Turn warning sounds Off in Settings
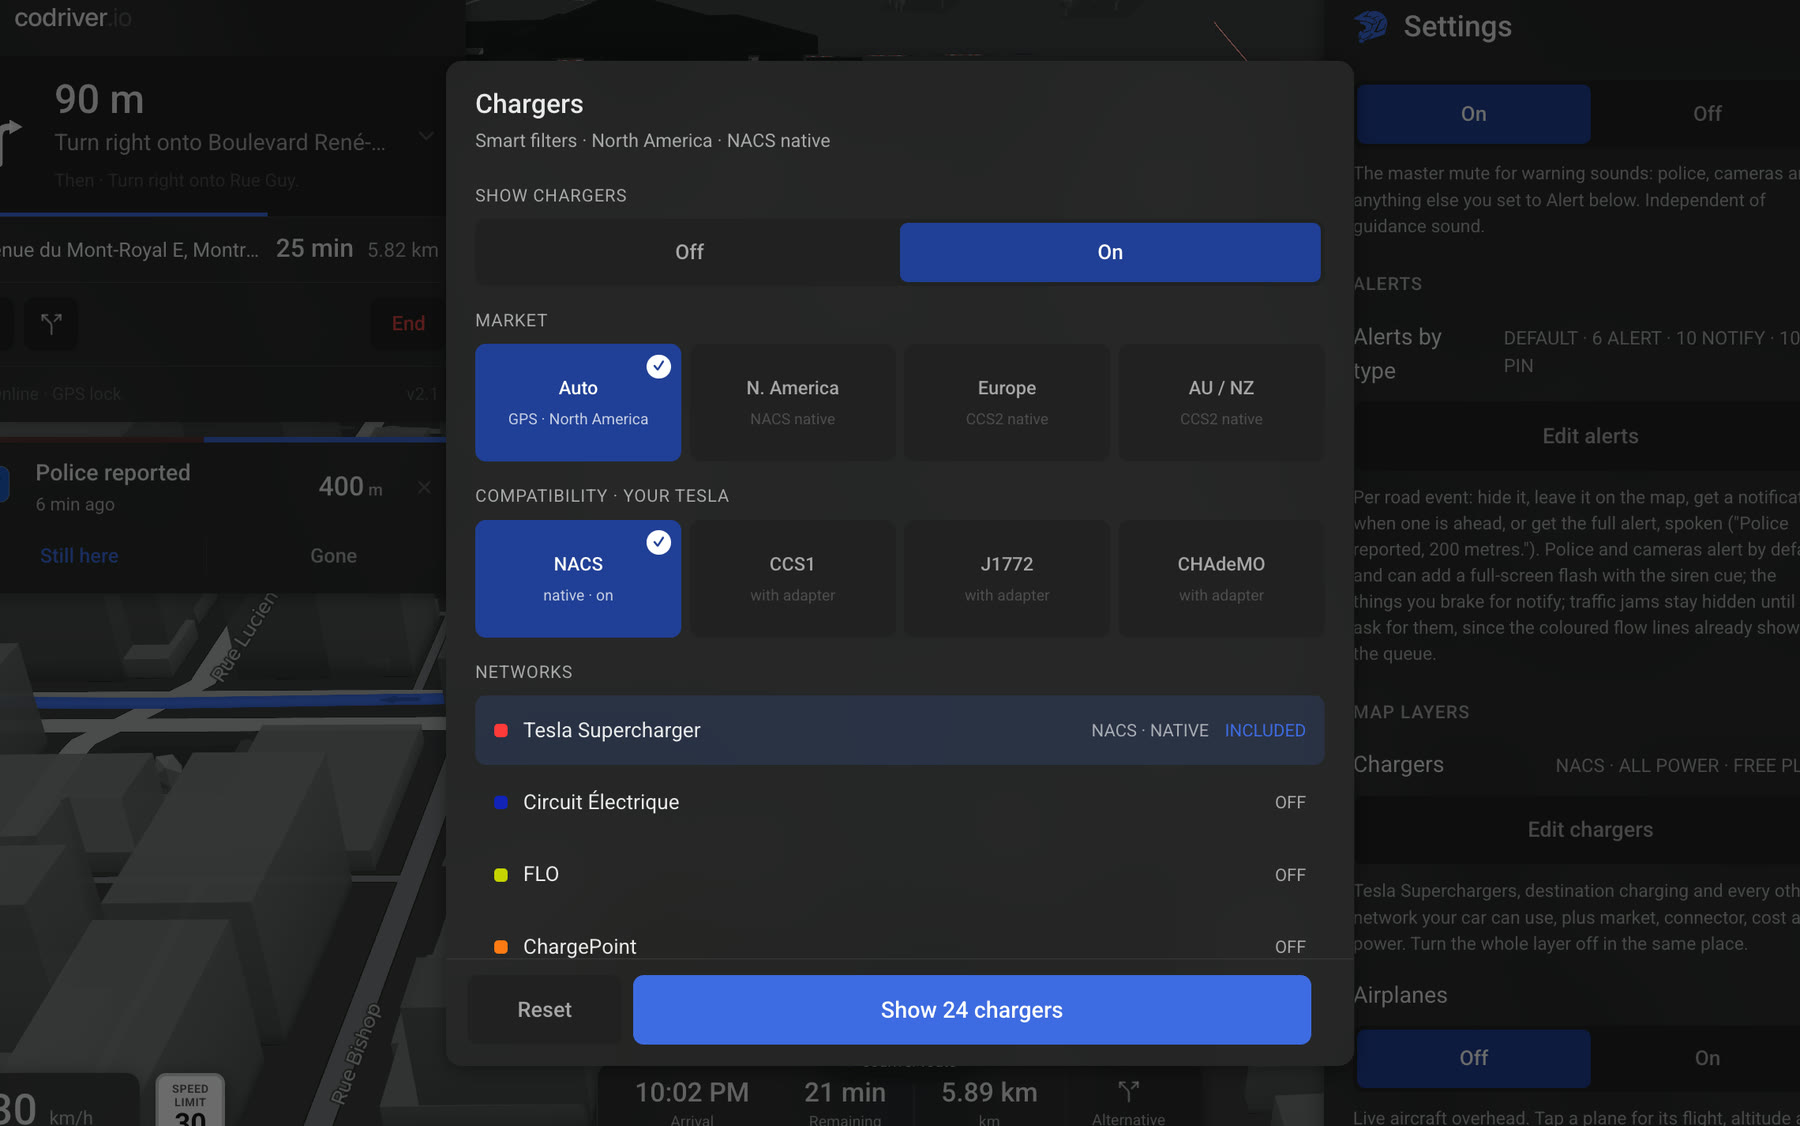The height and width of the screenshot is (1126, 1800). tap(1707, 114)
